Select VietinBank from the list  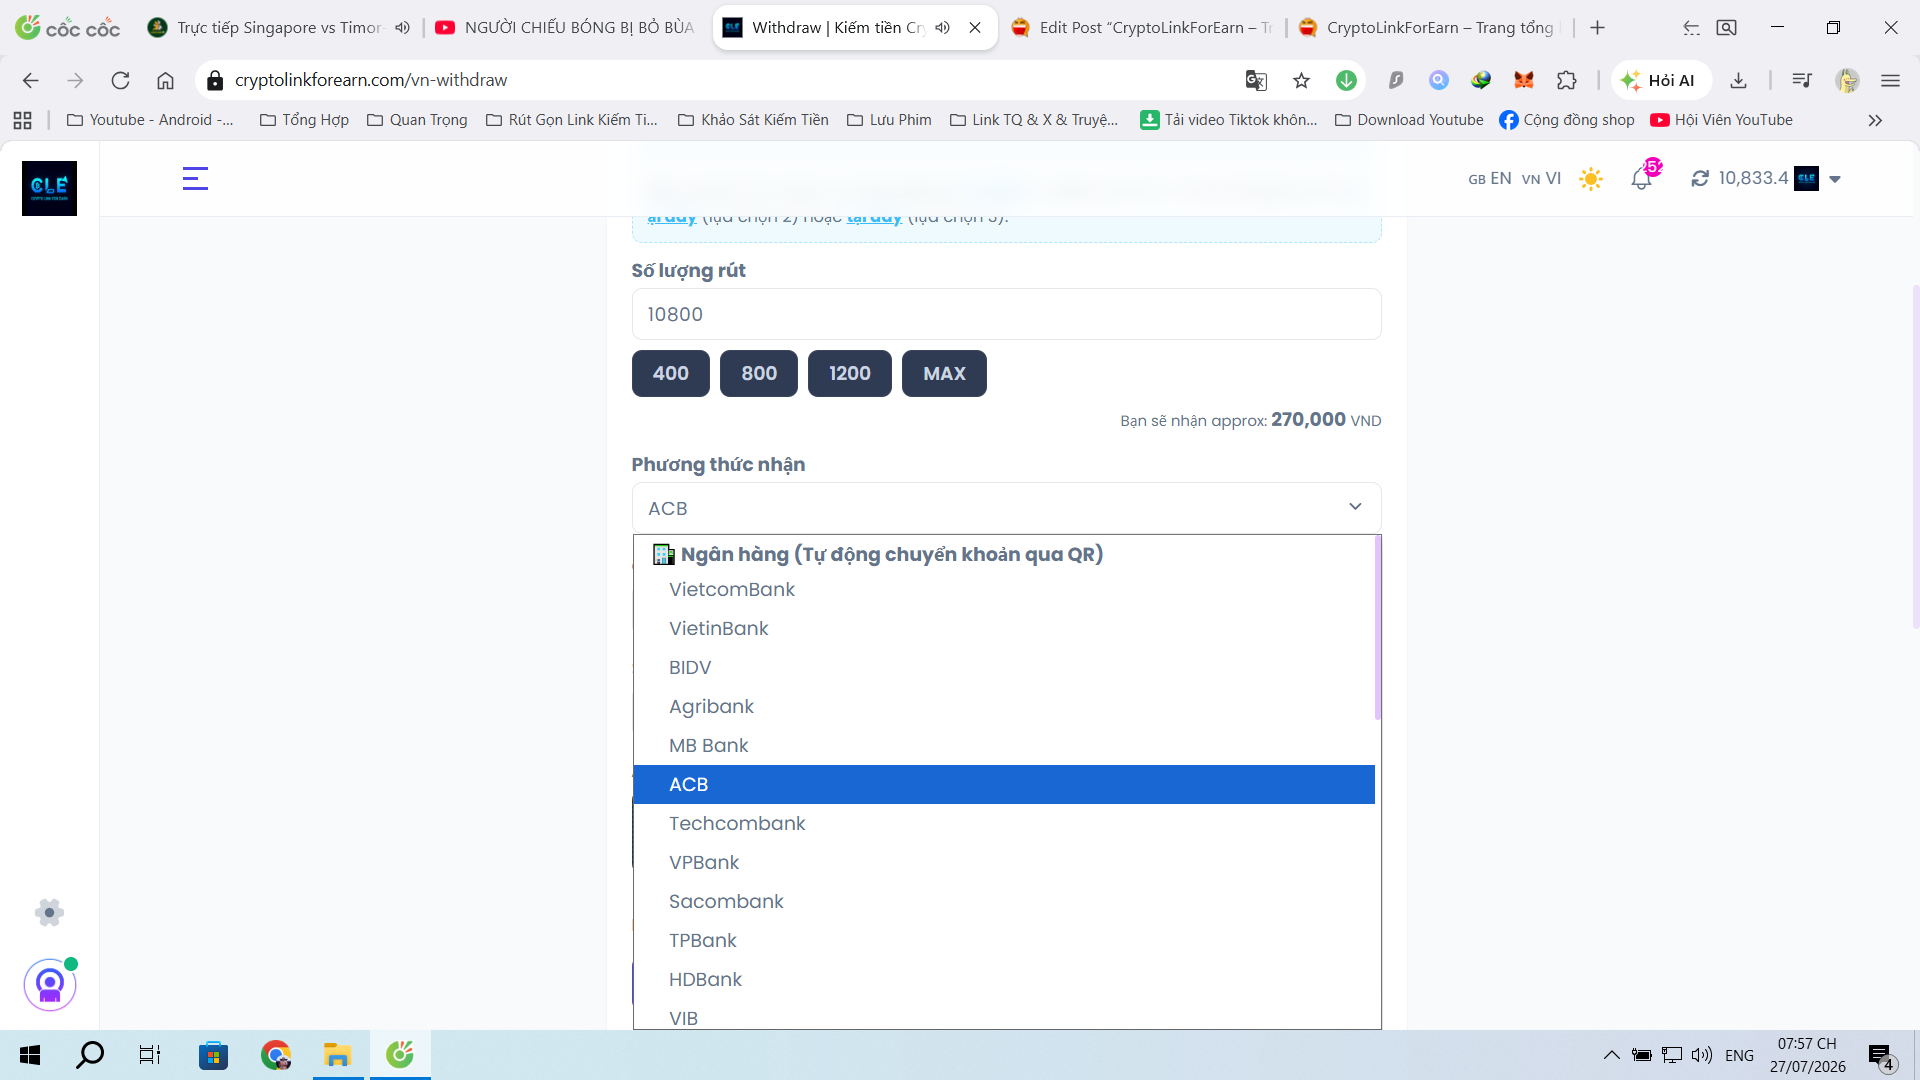1004,629
